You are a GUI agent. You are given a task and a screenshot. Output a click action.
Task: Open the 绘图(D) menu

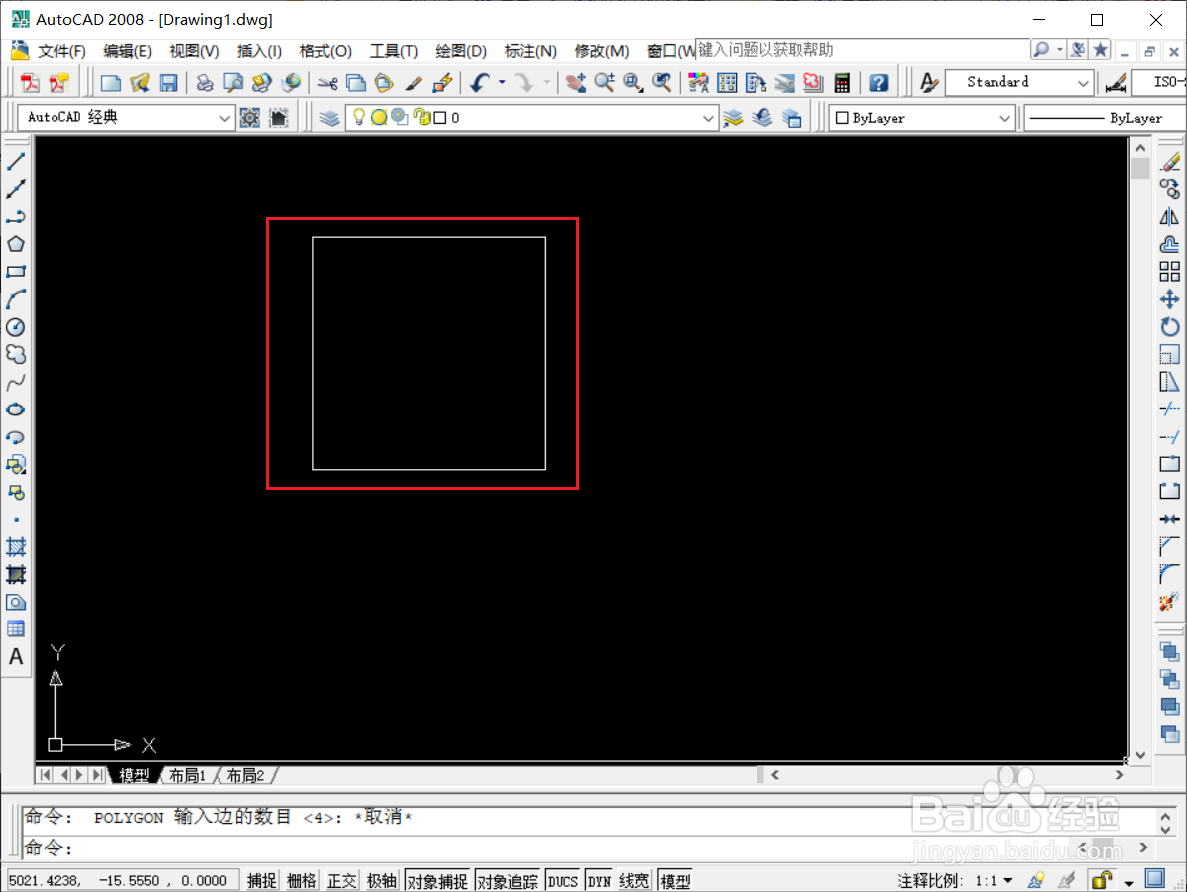click(461, 51)
